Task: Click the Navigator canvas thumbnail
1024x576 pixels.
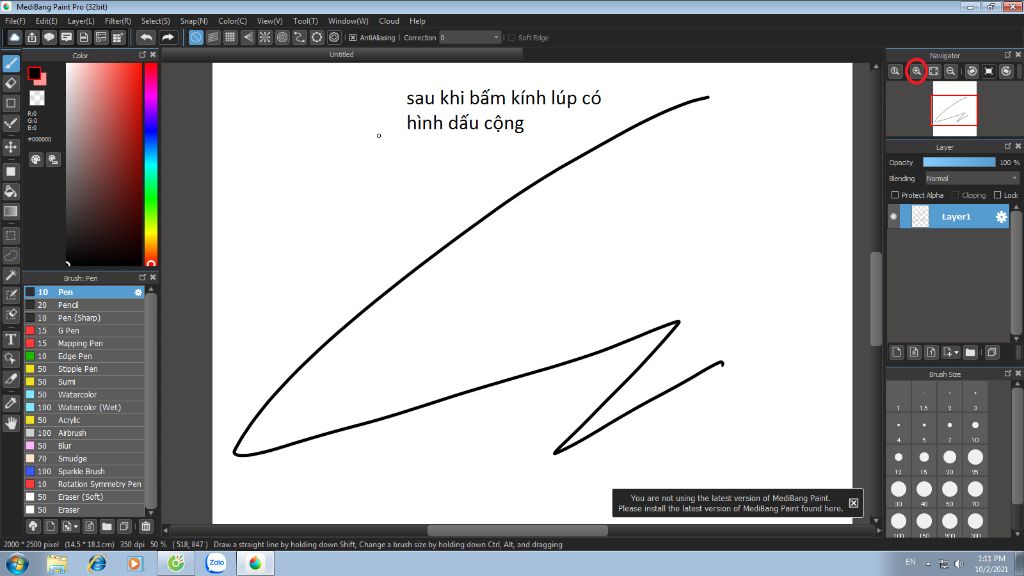Action: point(954,109)
